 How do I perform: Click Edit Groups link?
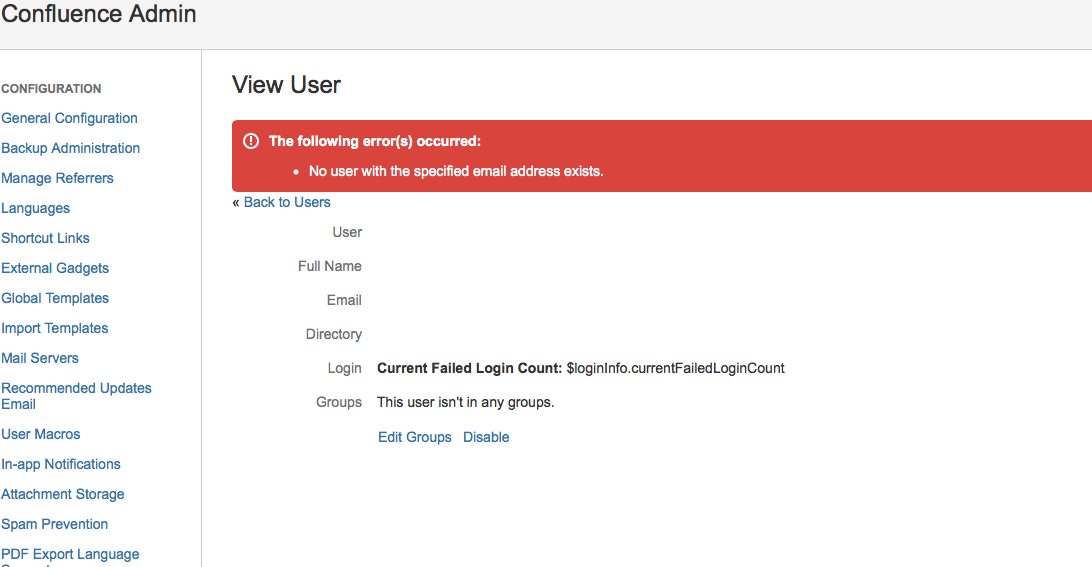point(414,437)
